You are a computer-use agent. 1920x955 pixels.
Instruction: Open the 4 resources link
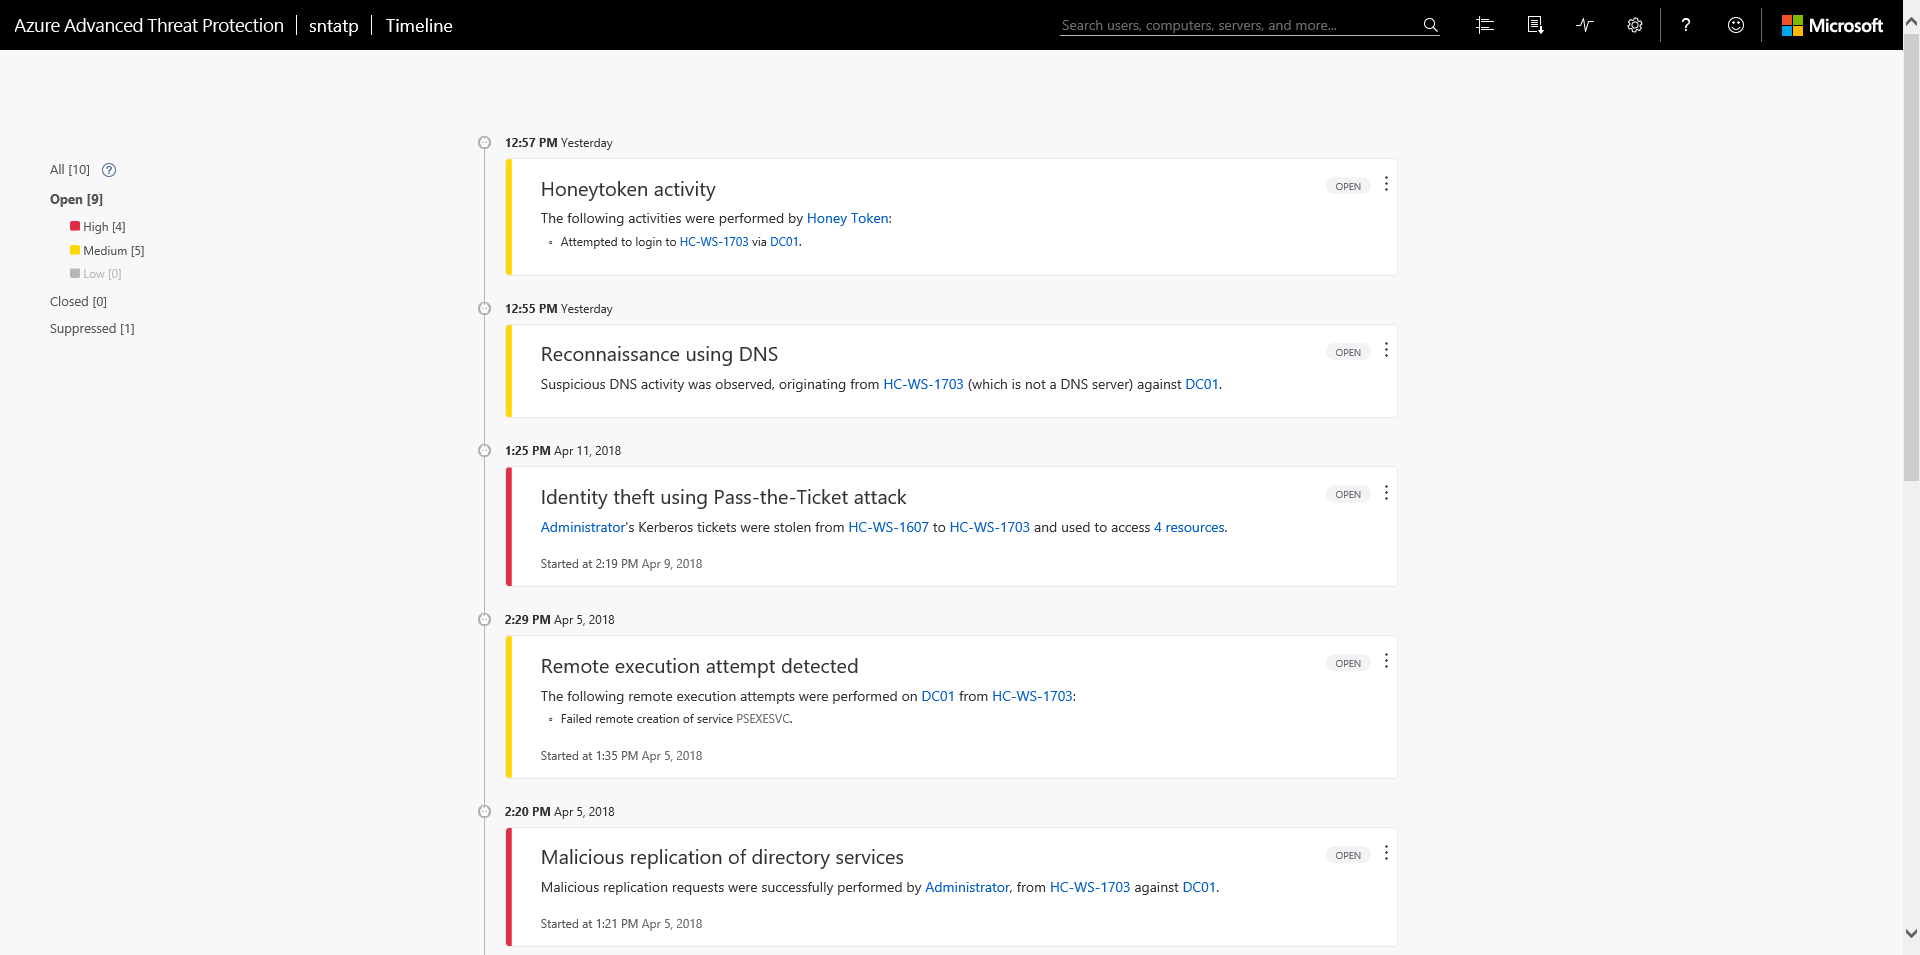[x=1189, y=527]
